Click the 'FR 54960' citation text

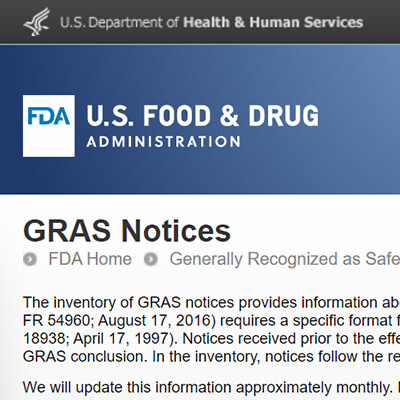(x=58, y=320)
